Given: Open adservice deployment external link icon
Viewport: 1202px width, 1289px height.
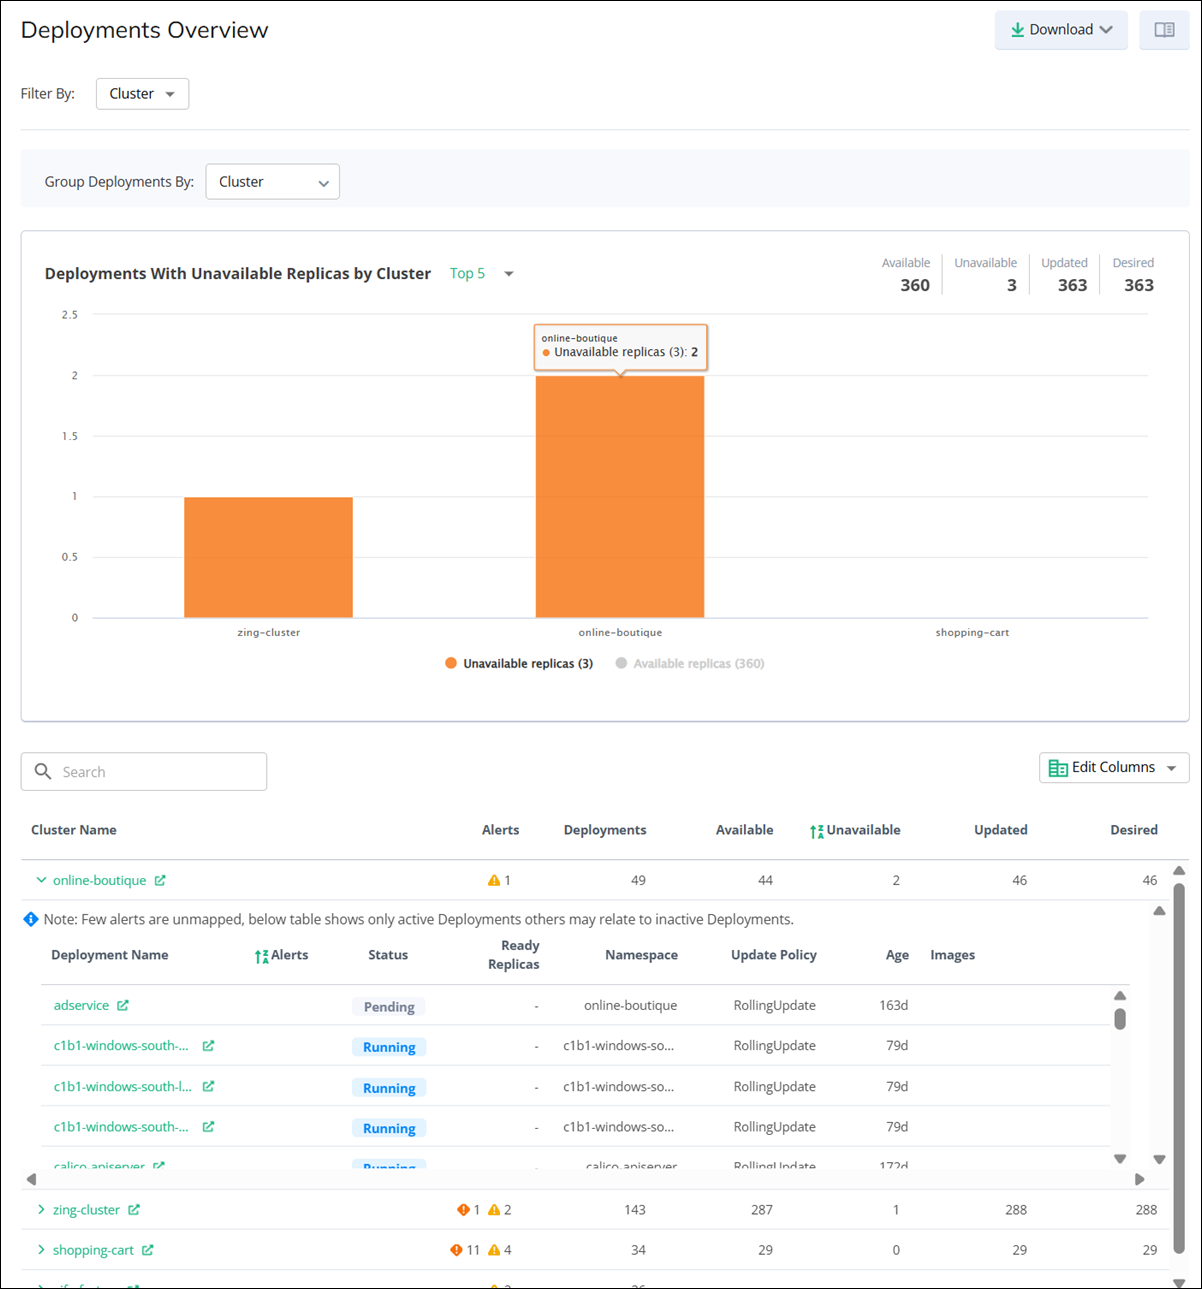Looking at the screenshot, I should (123, 1006).
